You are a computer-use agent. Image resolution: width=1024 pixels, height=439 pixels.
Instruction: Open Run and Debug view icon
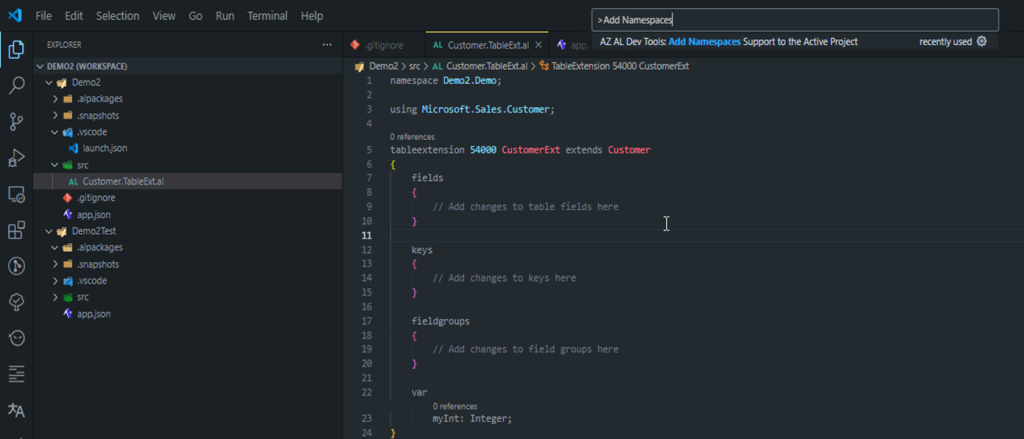point(16,157)
